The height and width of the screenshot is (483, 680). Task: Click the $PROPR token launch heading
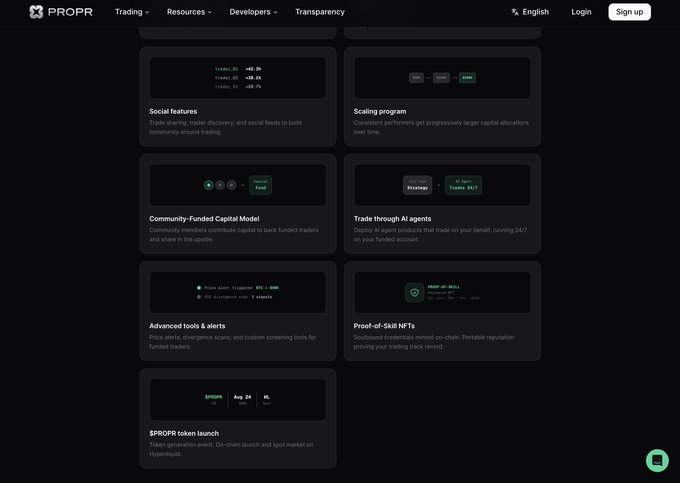(x=184, y=433)
